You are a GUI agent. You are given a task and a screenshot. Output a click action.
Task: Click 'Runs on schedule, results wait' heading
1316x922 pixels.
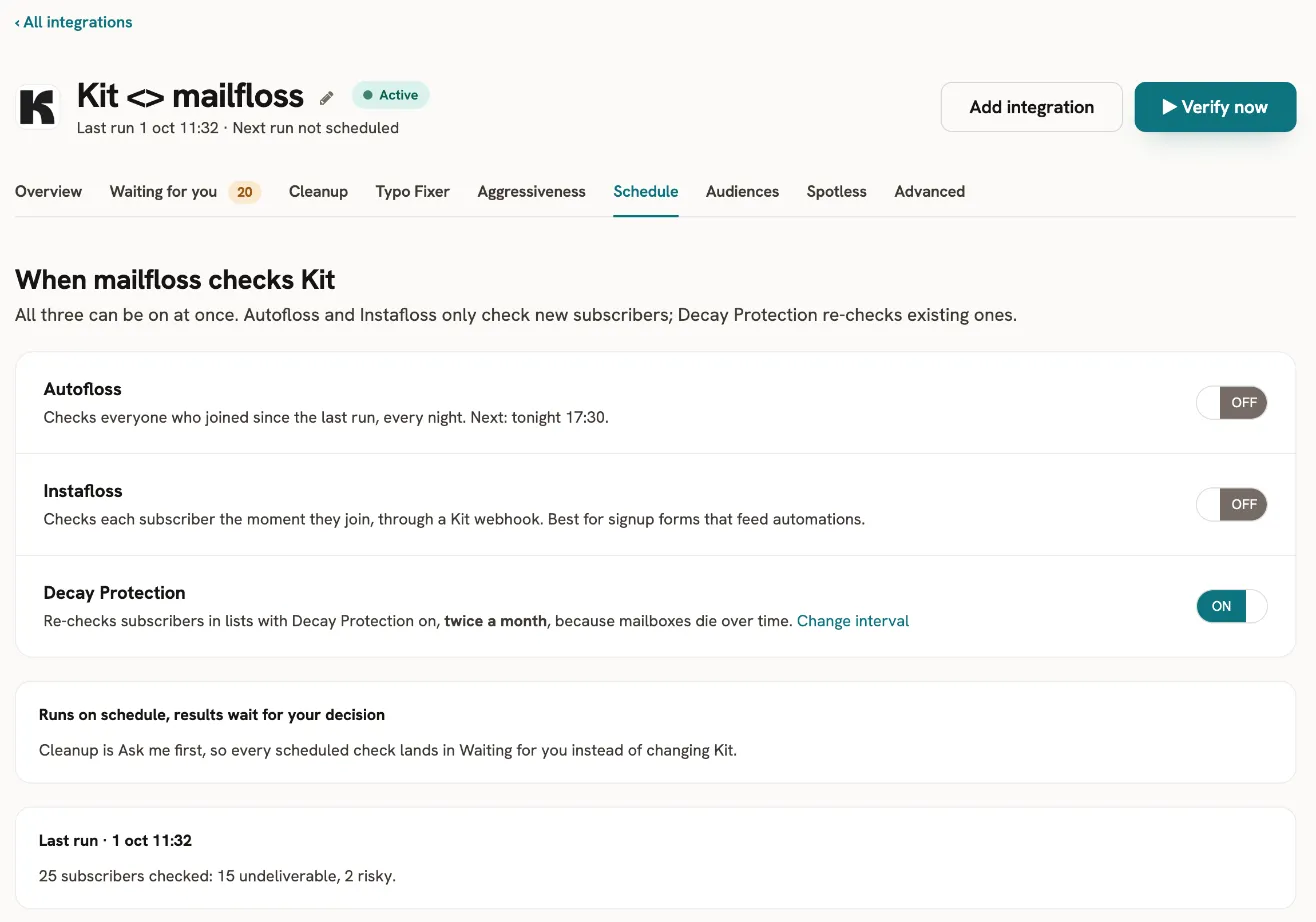tap(212, 715)
